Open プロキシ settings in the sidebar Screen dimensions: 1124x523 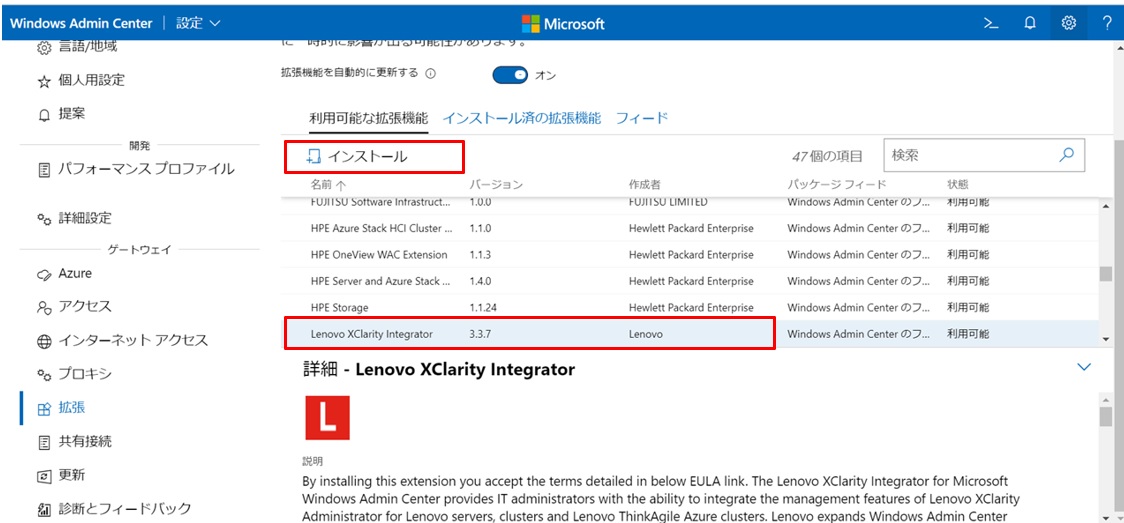click(x=85, y=374)
